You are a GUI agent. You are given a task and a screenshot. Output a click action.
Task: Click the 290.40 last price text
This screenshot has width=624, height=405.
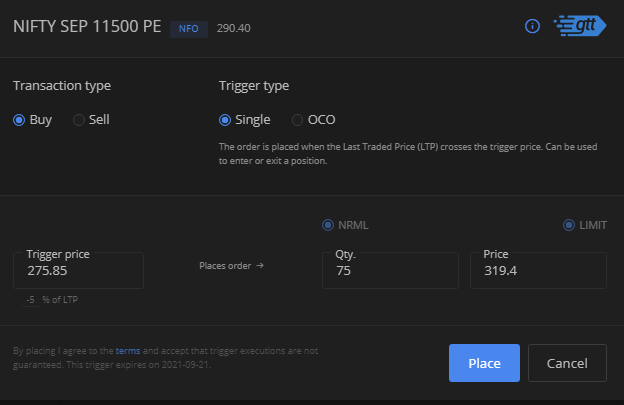coord(234,28)
